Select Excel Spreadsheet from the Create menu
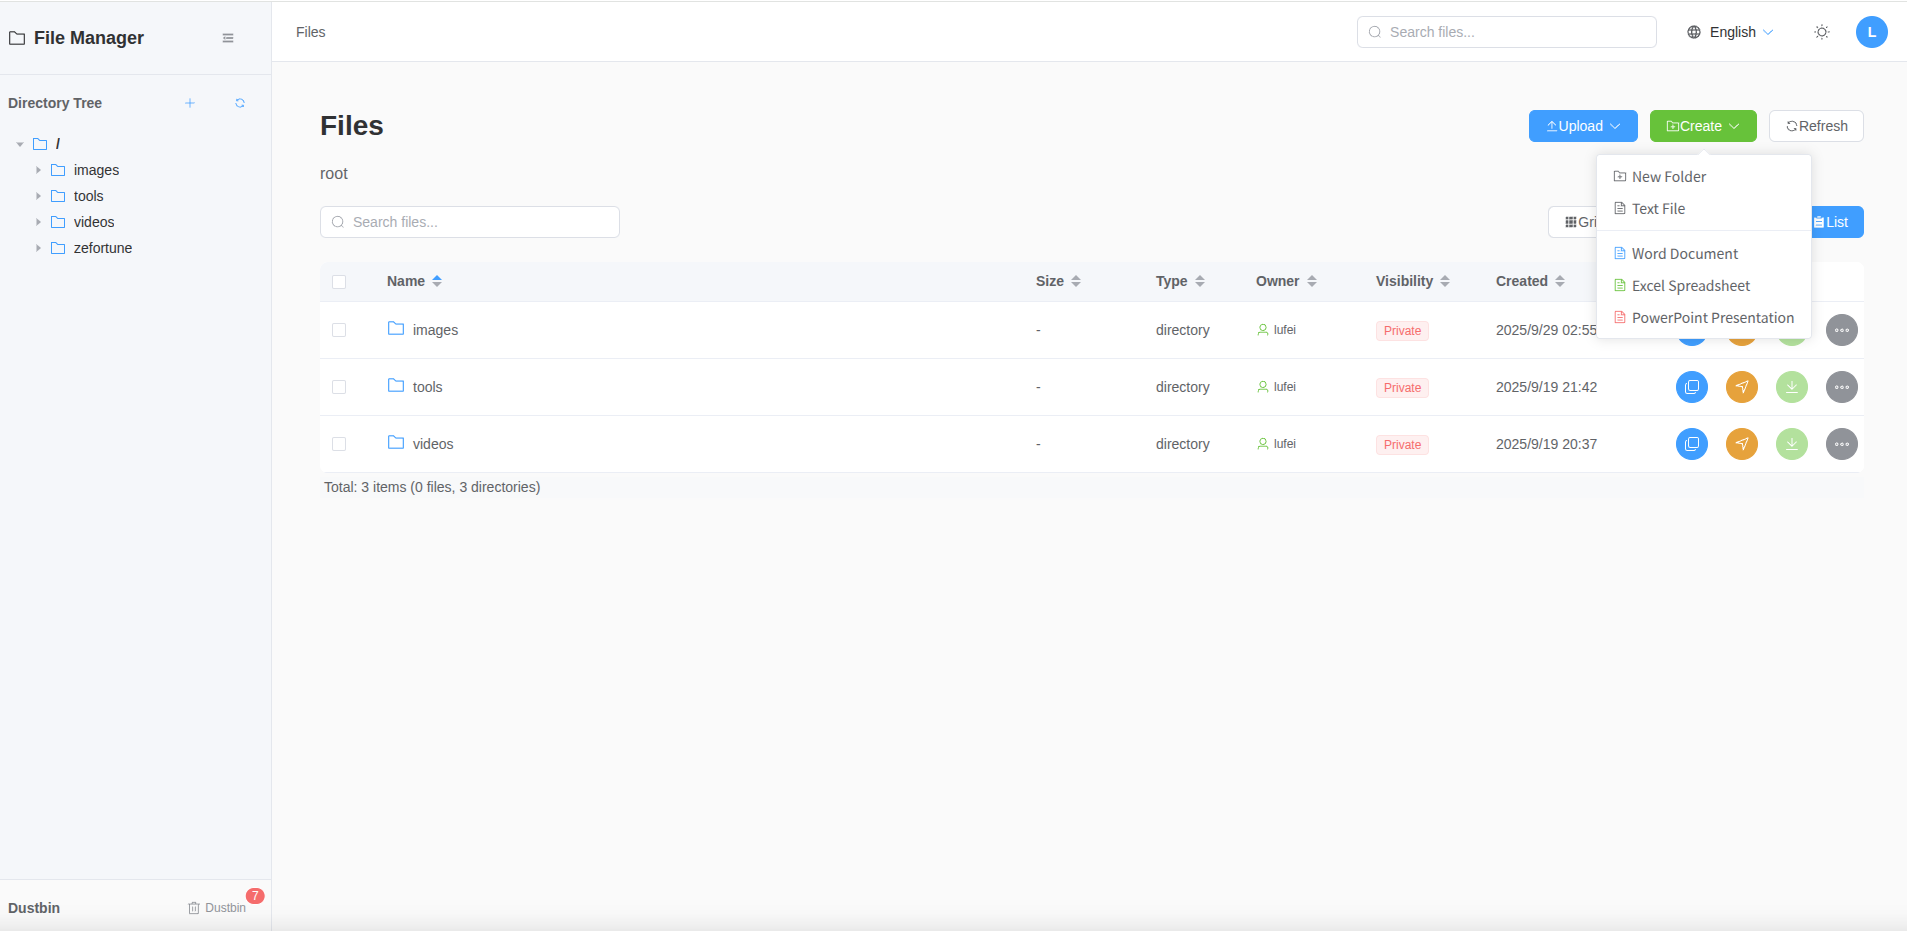The height and width of the screenshot is (931, 1907). (1690, 286)
